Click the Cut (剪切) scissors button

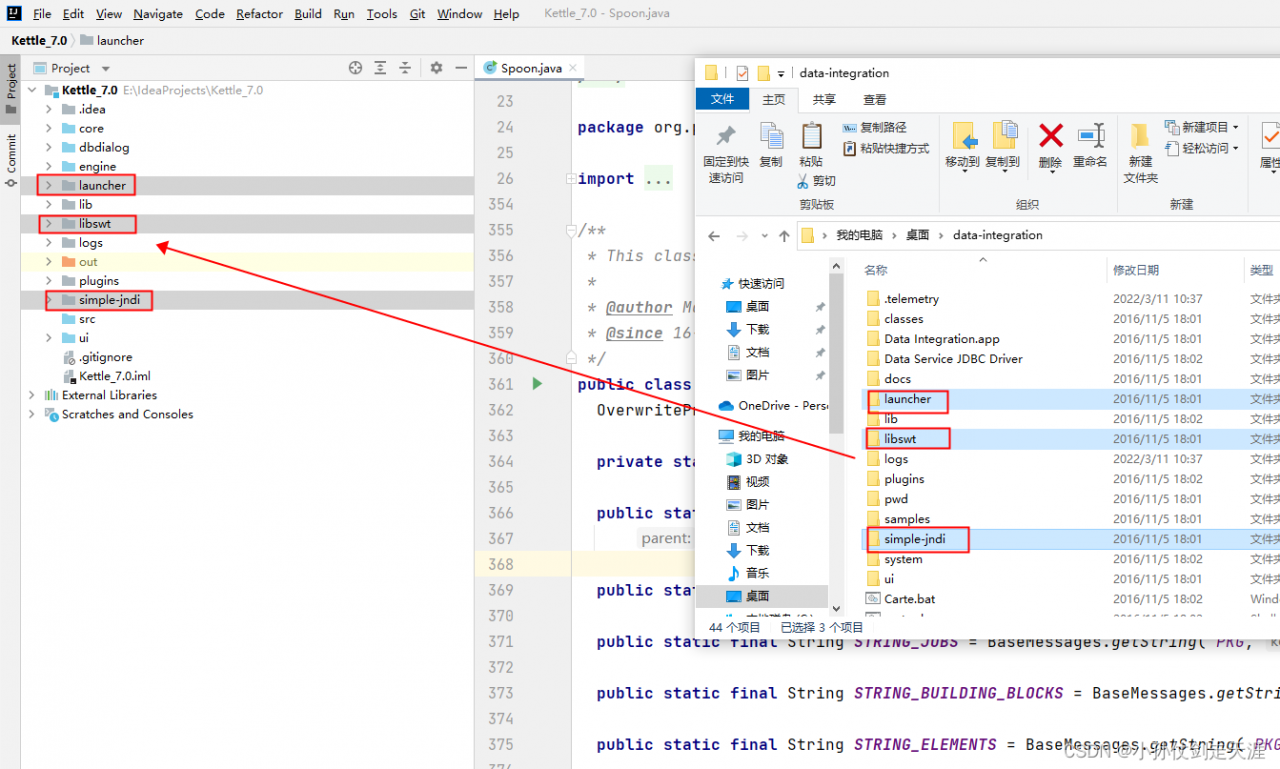point(816,181)
